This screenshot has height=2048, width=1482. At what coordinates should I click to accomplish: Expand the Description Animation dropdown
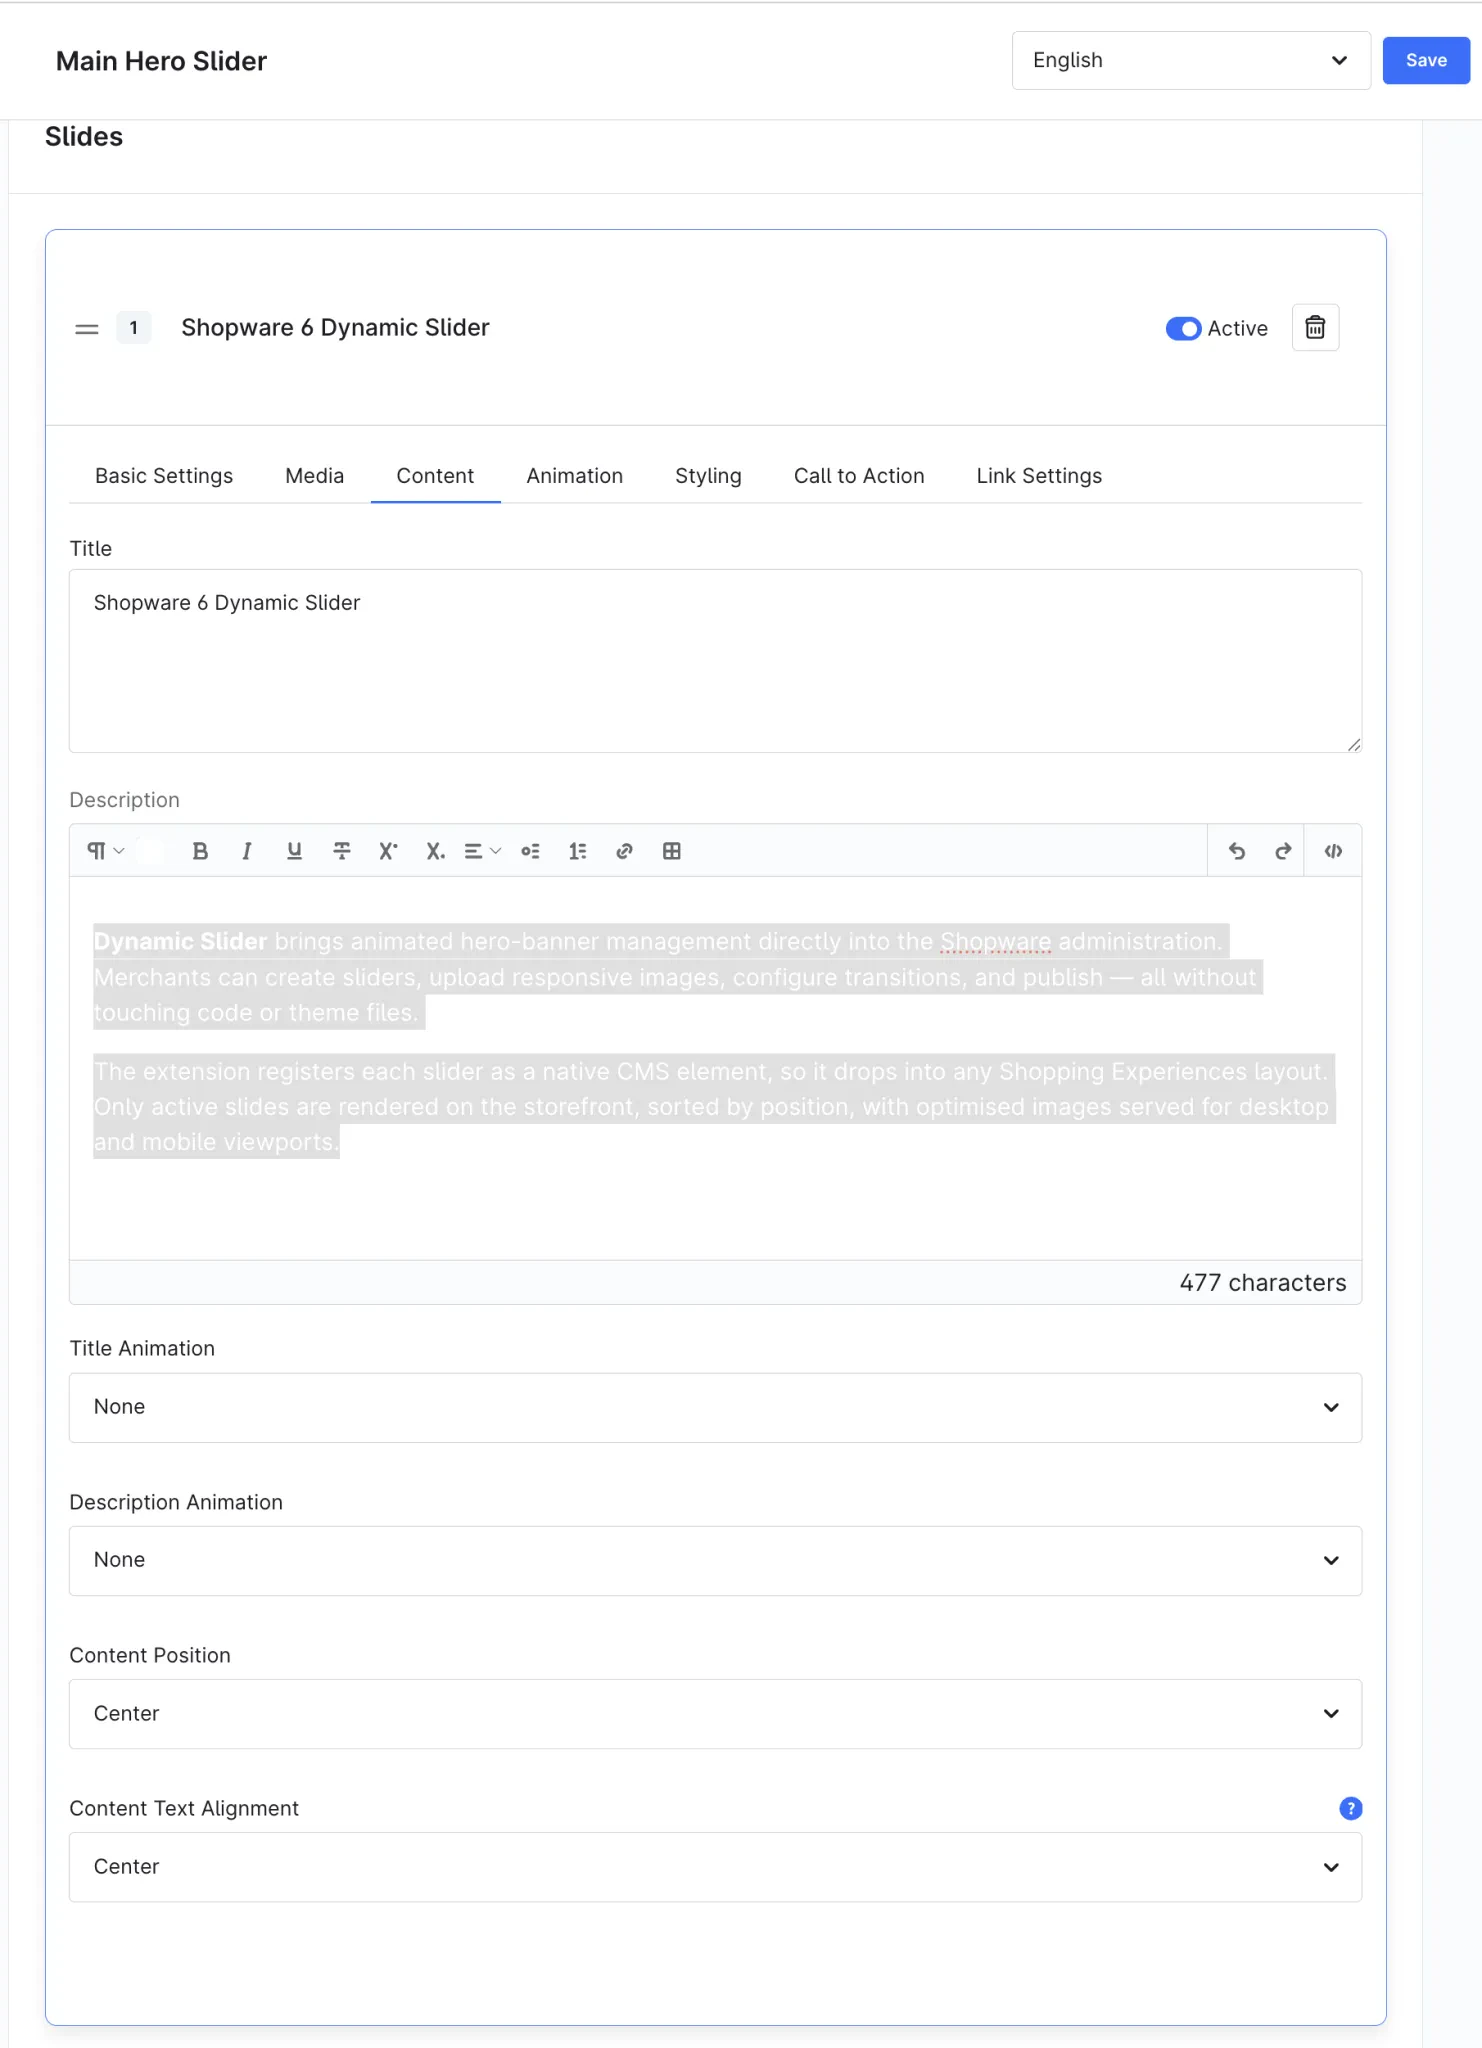pyautogui.click(x=715, y=1560)
